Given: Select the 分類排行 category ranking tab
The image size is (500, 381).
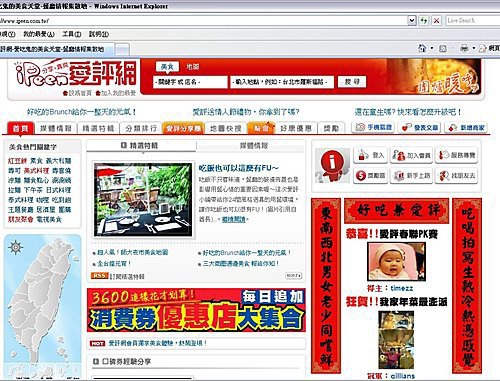Looking at the screenshot, I should click(x=141, y=128).
